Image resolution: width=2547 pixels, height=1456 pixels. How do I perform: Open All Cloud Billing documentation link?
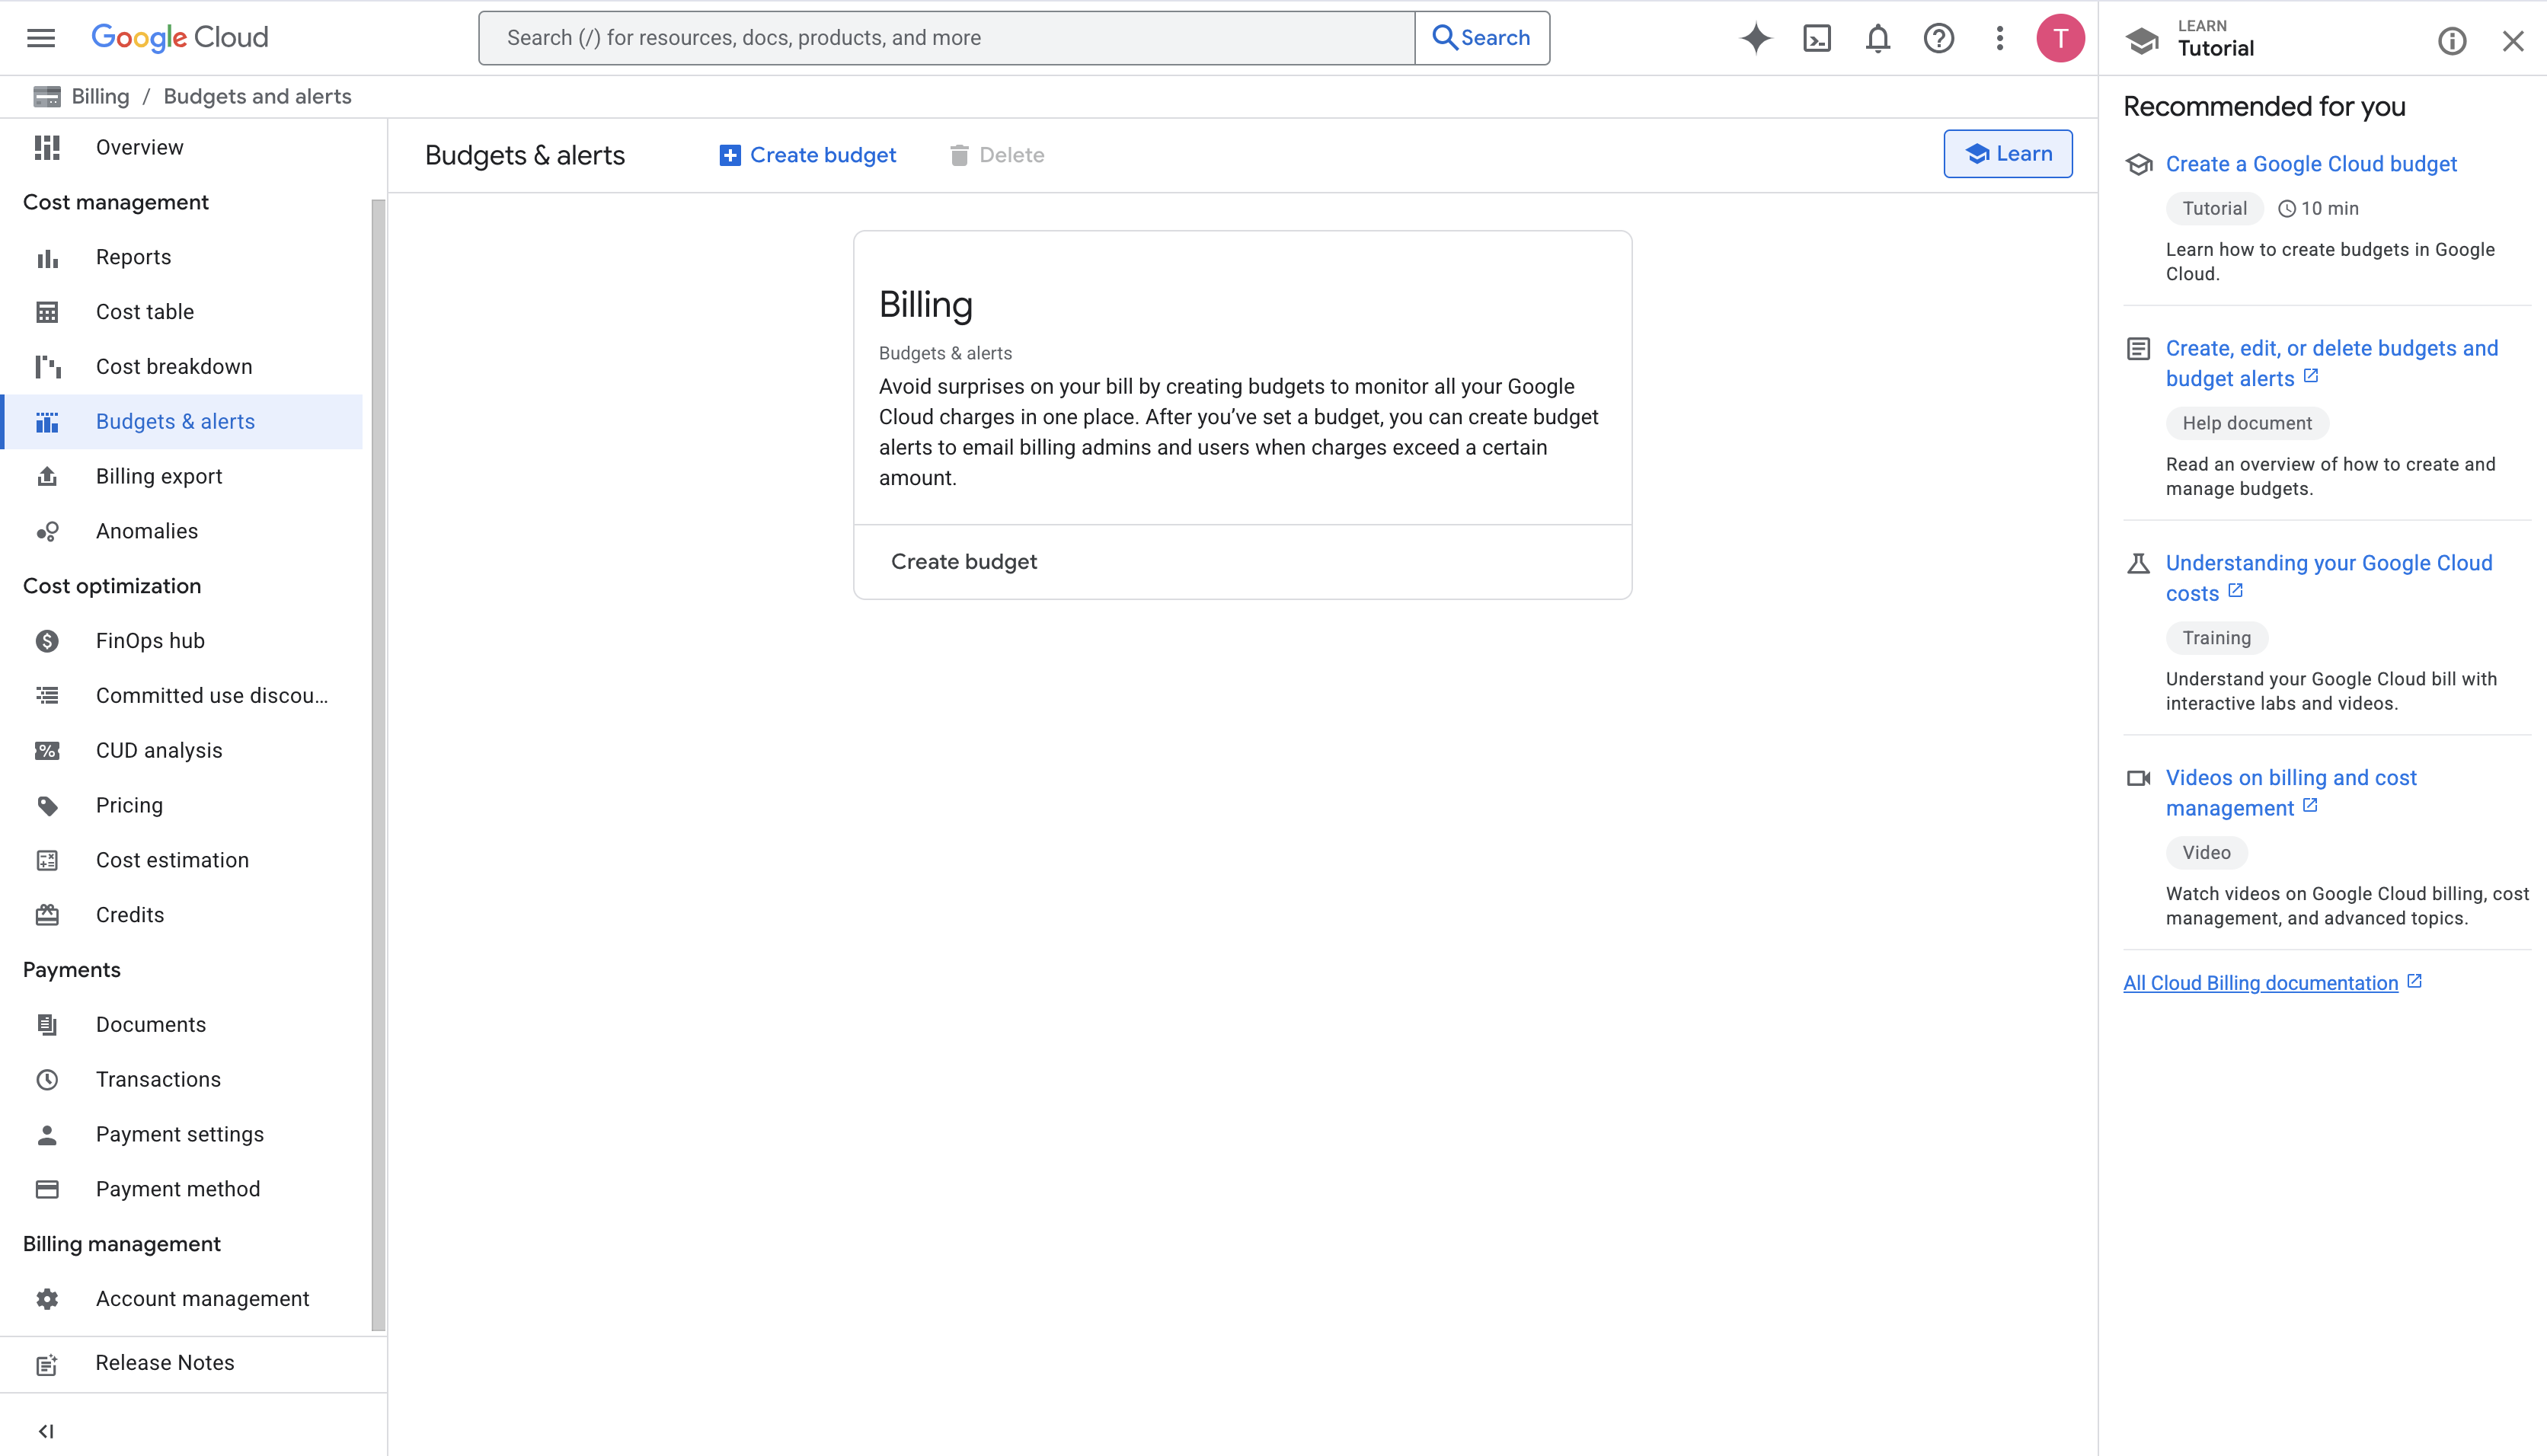click(2260, 983)
